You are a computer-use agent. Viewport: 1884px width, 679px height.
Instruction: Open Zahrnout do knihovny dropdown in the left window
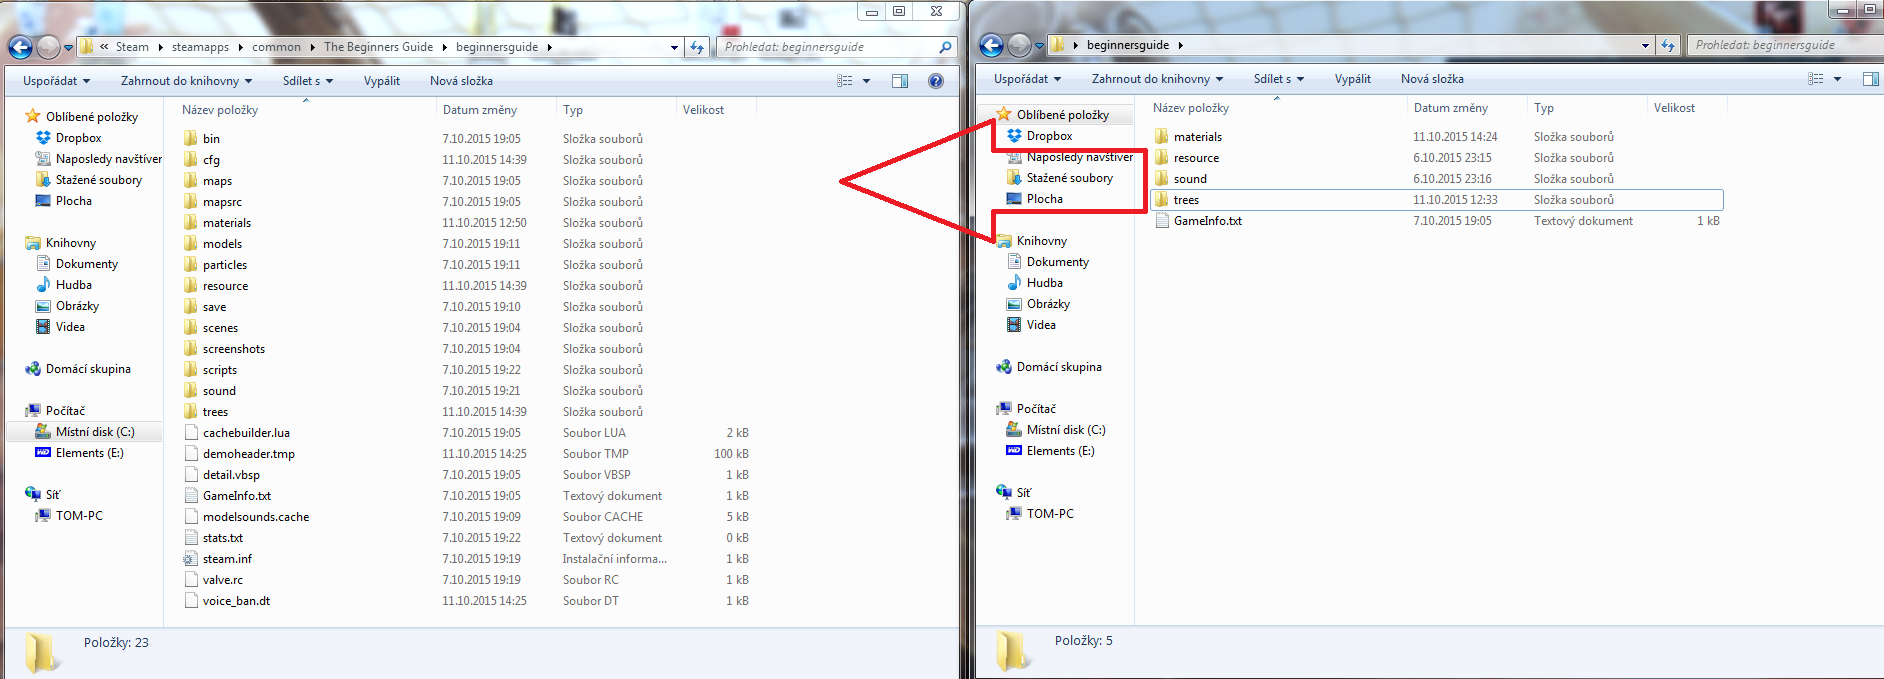coord(186,81)
